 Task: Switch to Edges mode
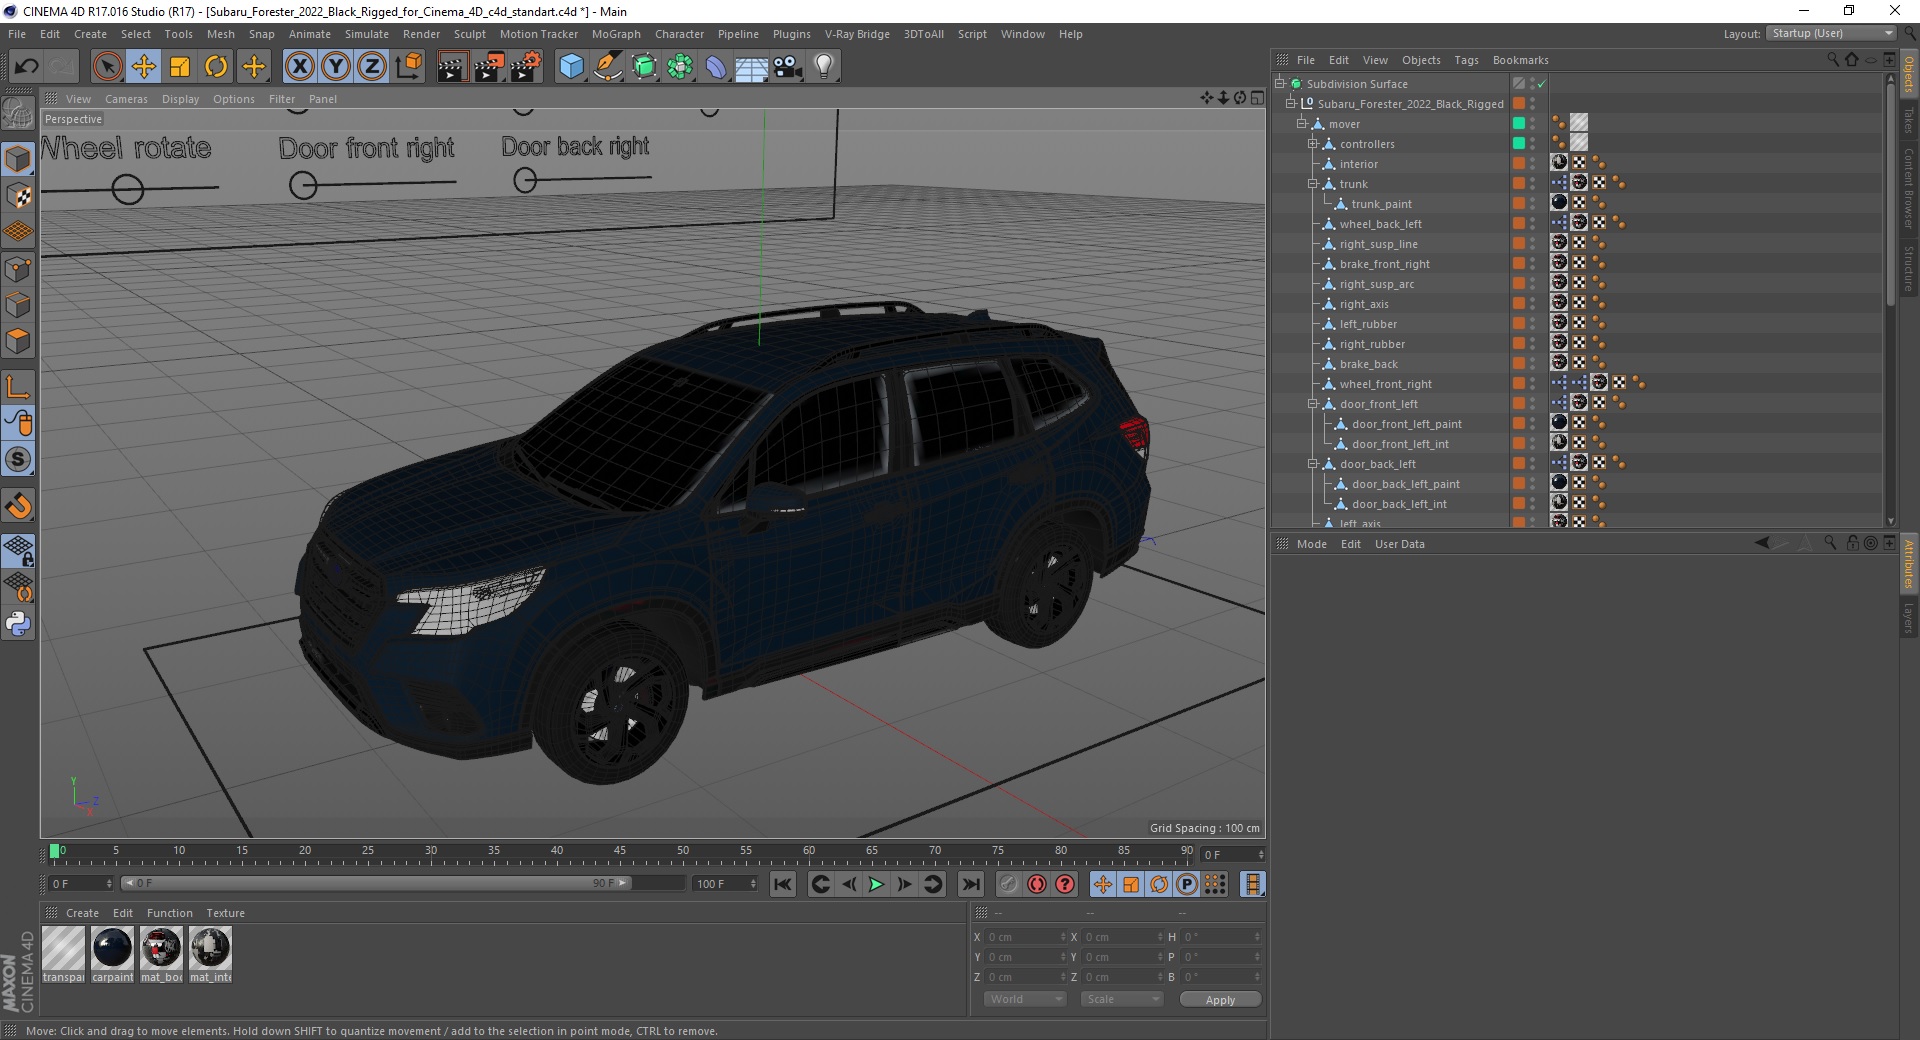tap(18, 305)
